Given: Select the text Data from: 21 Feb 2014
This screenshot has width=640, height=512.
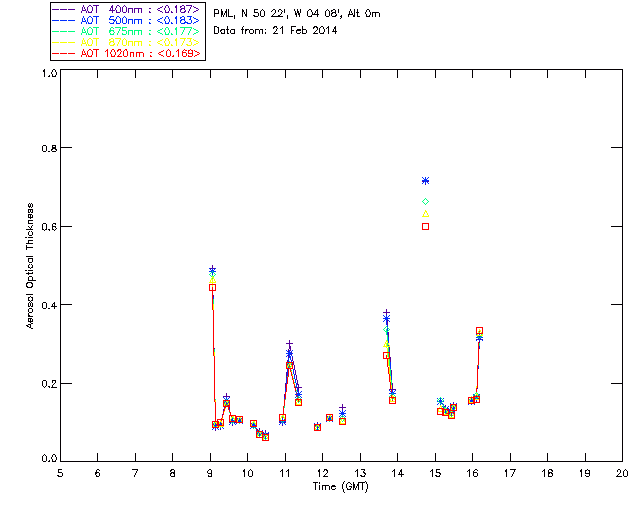Looking at the screenshot, I should pos(275,31).
